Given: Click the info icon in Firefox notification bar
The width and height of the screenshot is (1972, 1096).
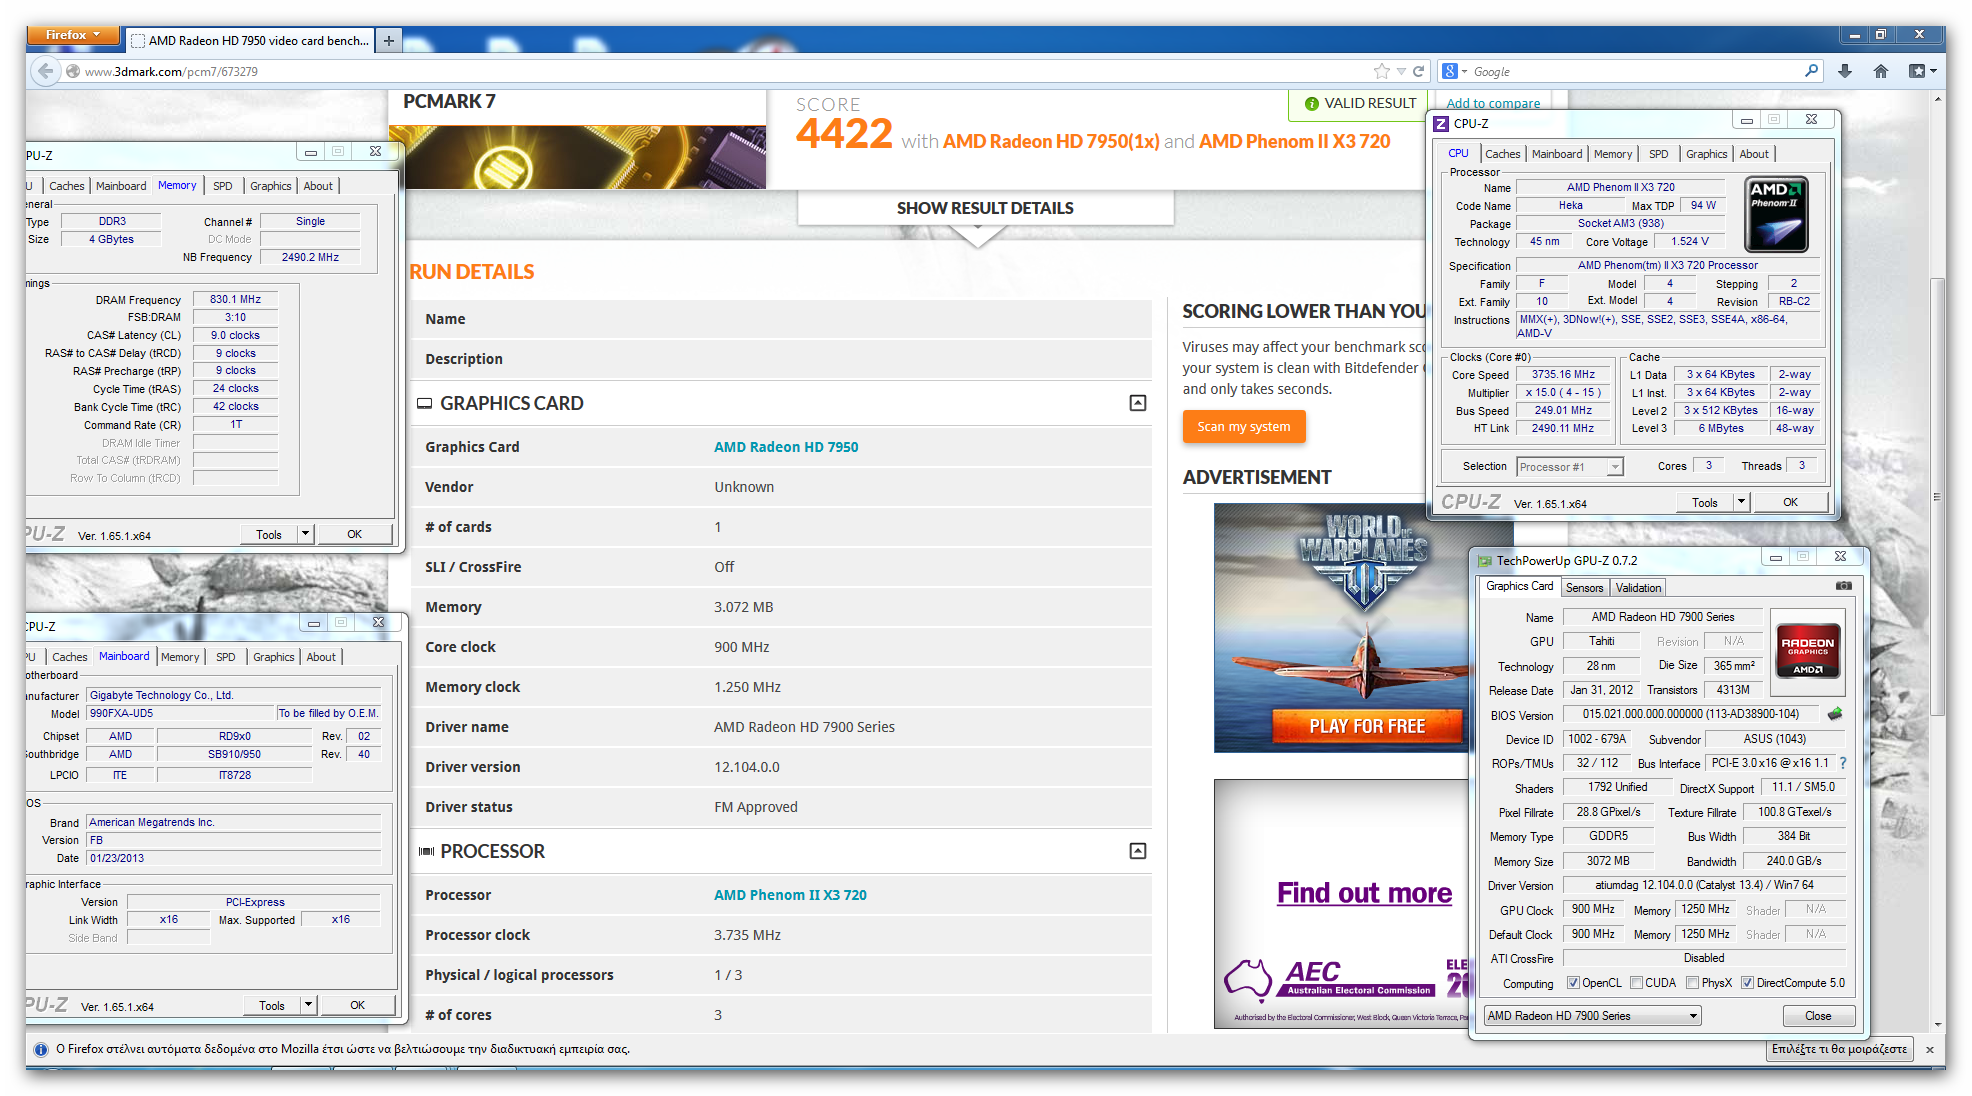Looking at the screenshot, I should [41, 1049].
